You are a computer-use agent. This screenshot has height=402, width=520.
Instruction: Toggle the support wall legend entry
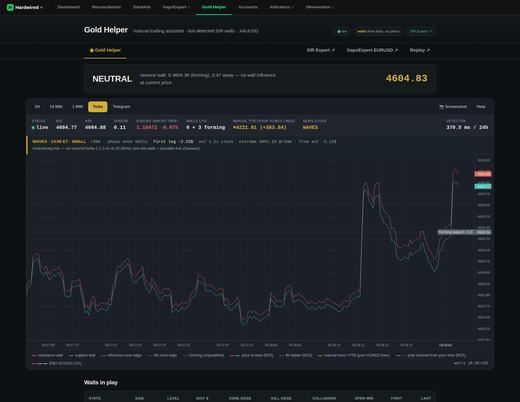82,356
